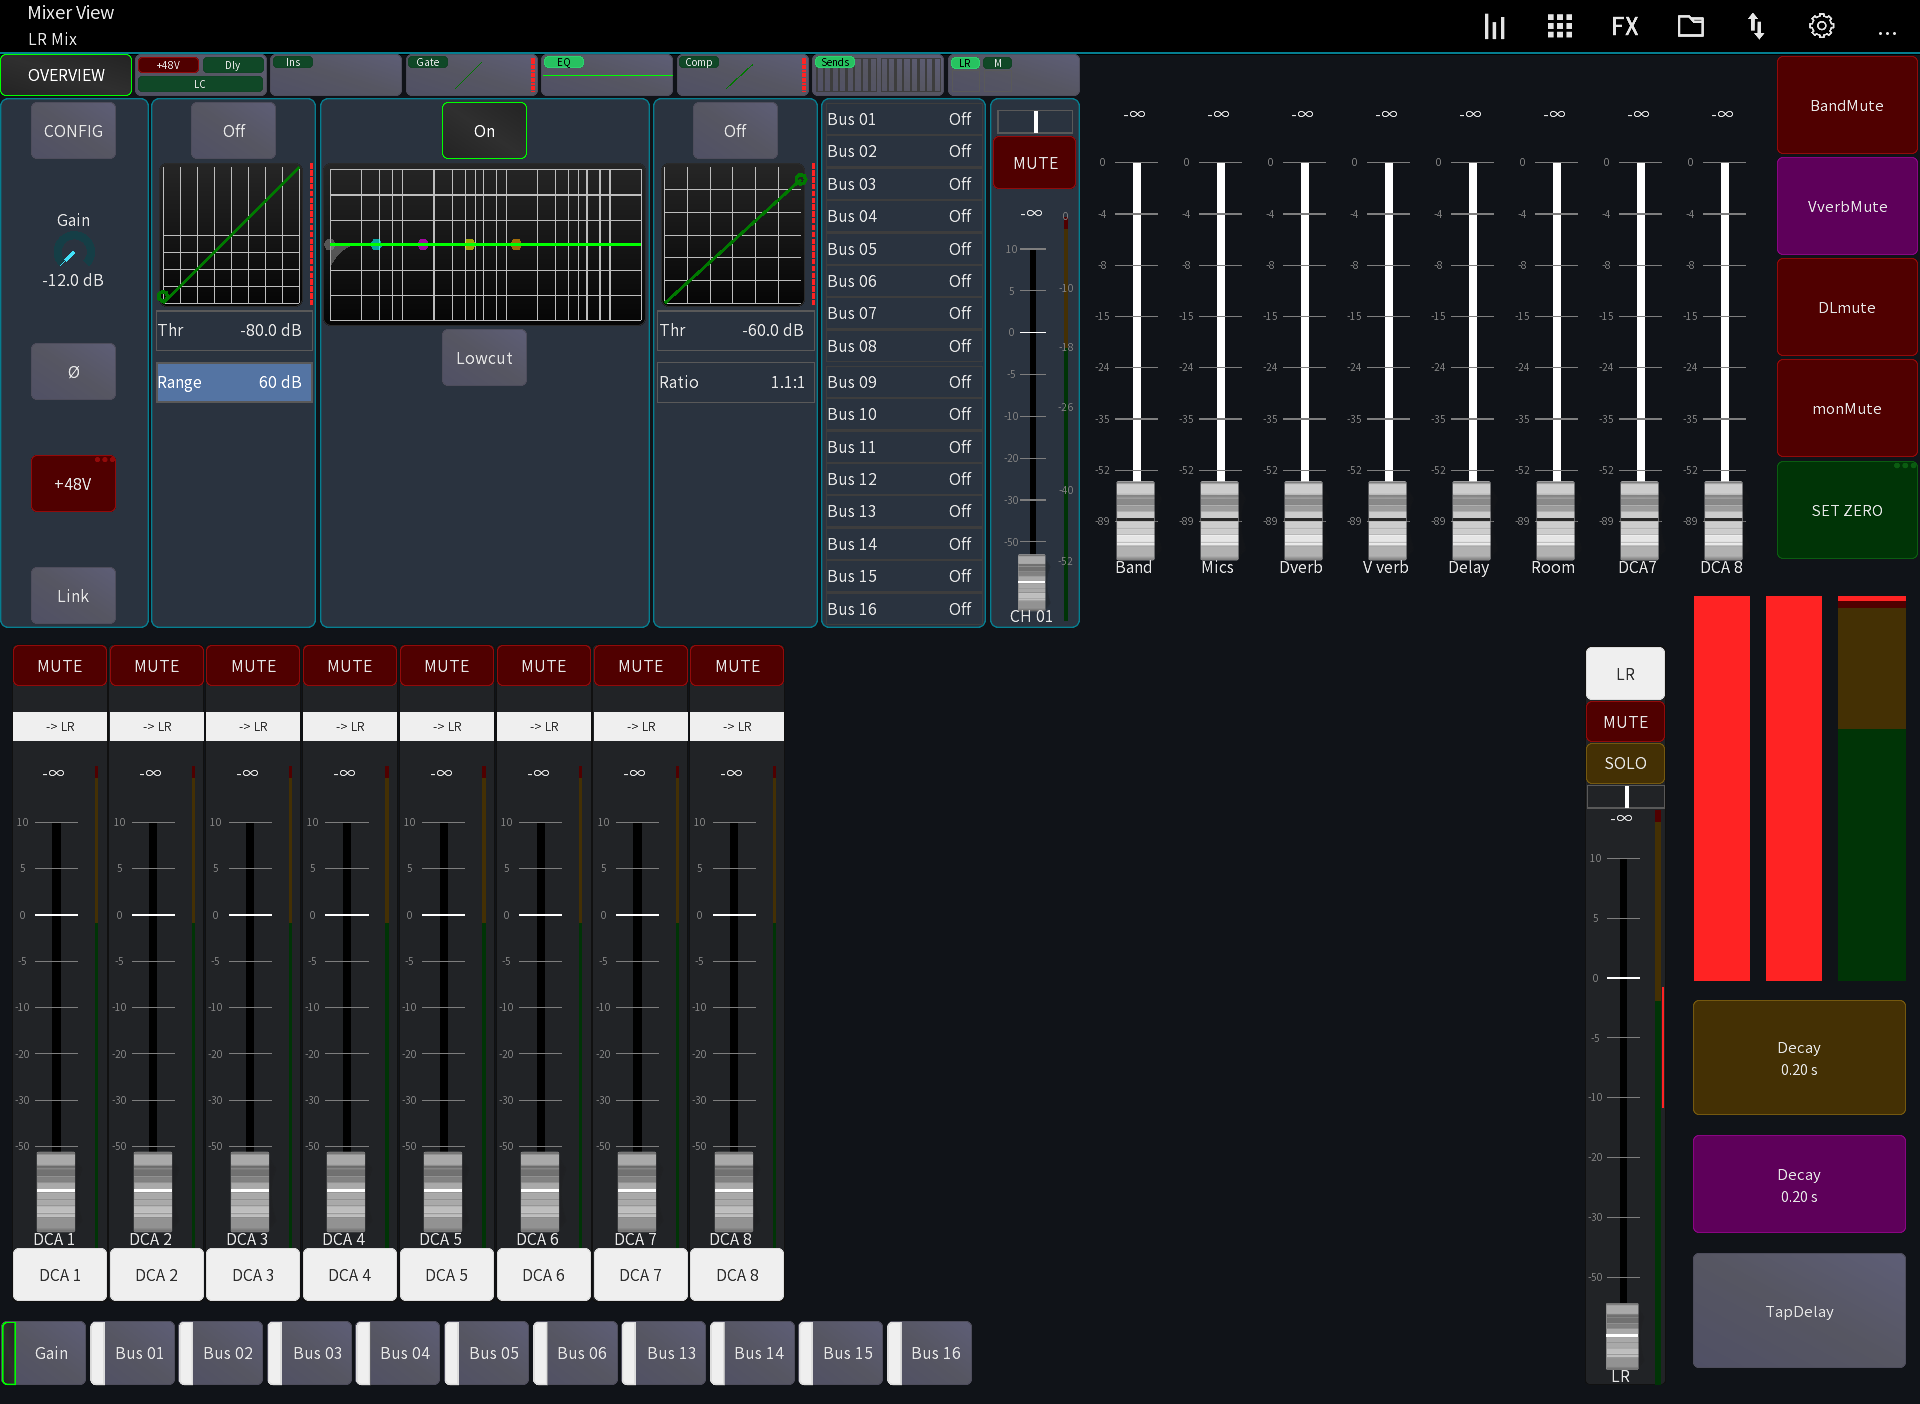Select the LR main bus button
The height and width of the screenshot is (1404, 1920).
click(1626, 674)
